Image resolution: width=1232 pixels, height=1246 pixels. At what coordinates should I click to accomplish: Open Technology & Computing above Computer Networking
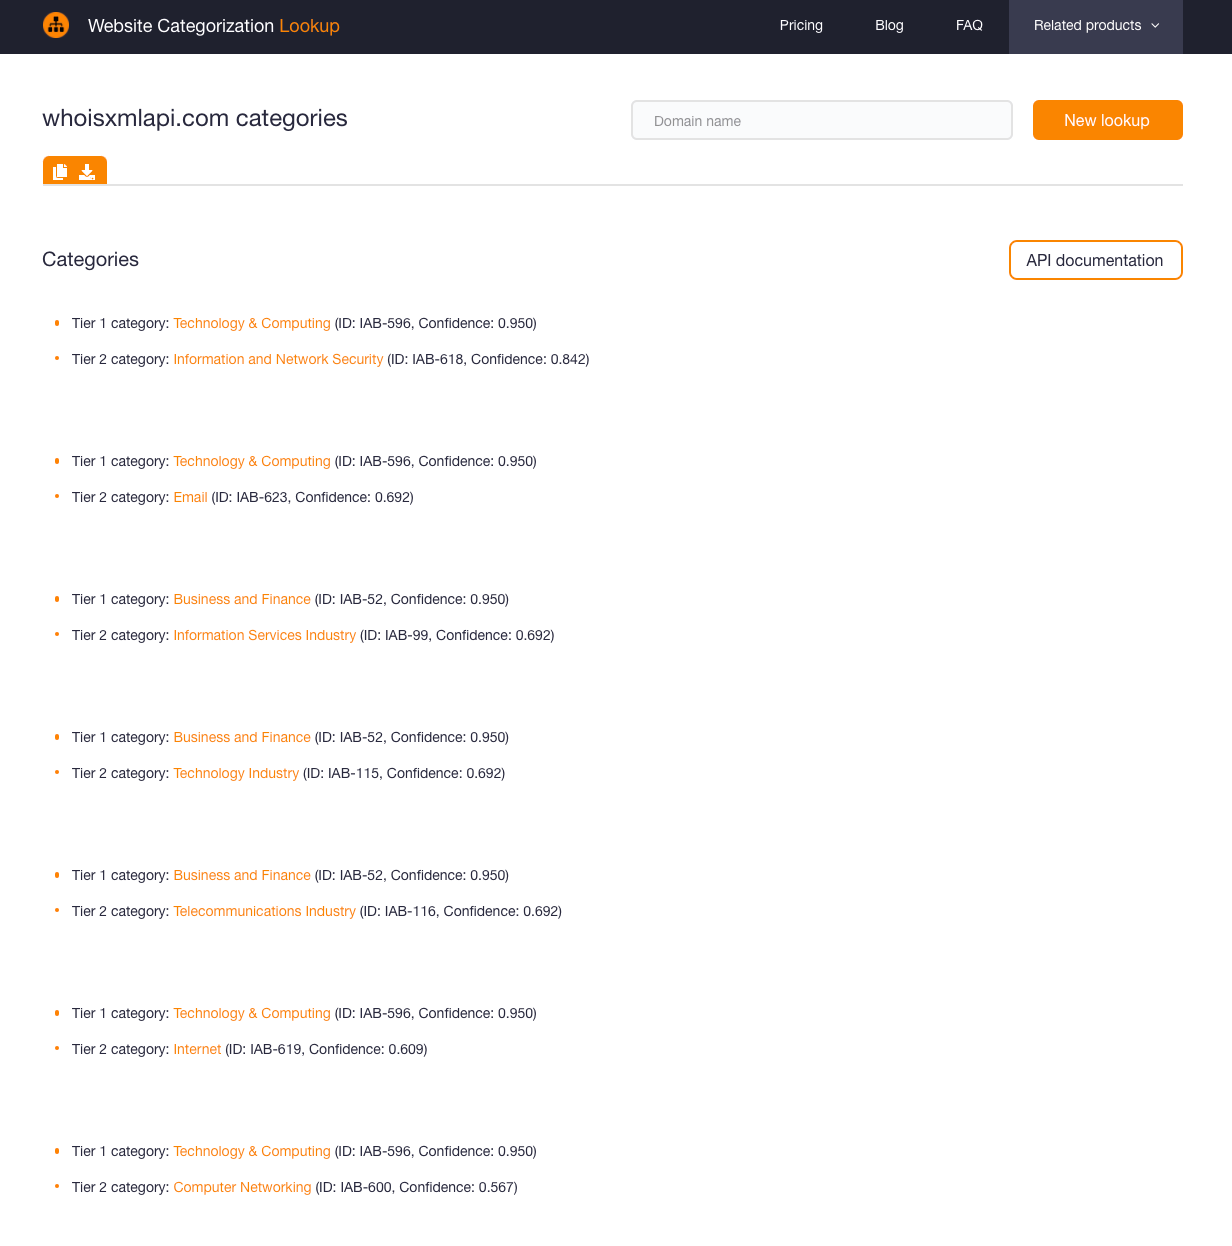click(252, 1151)
